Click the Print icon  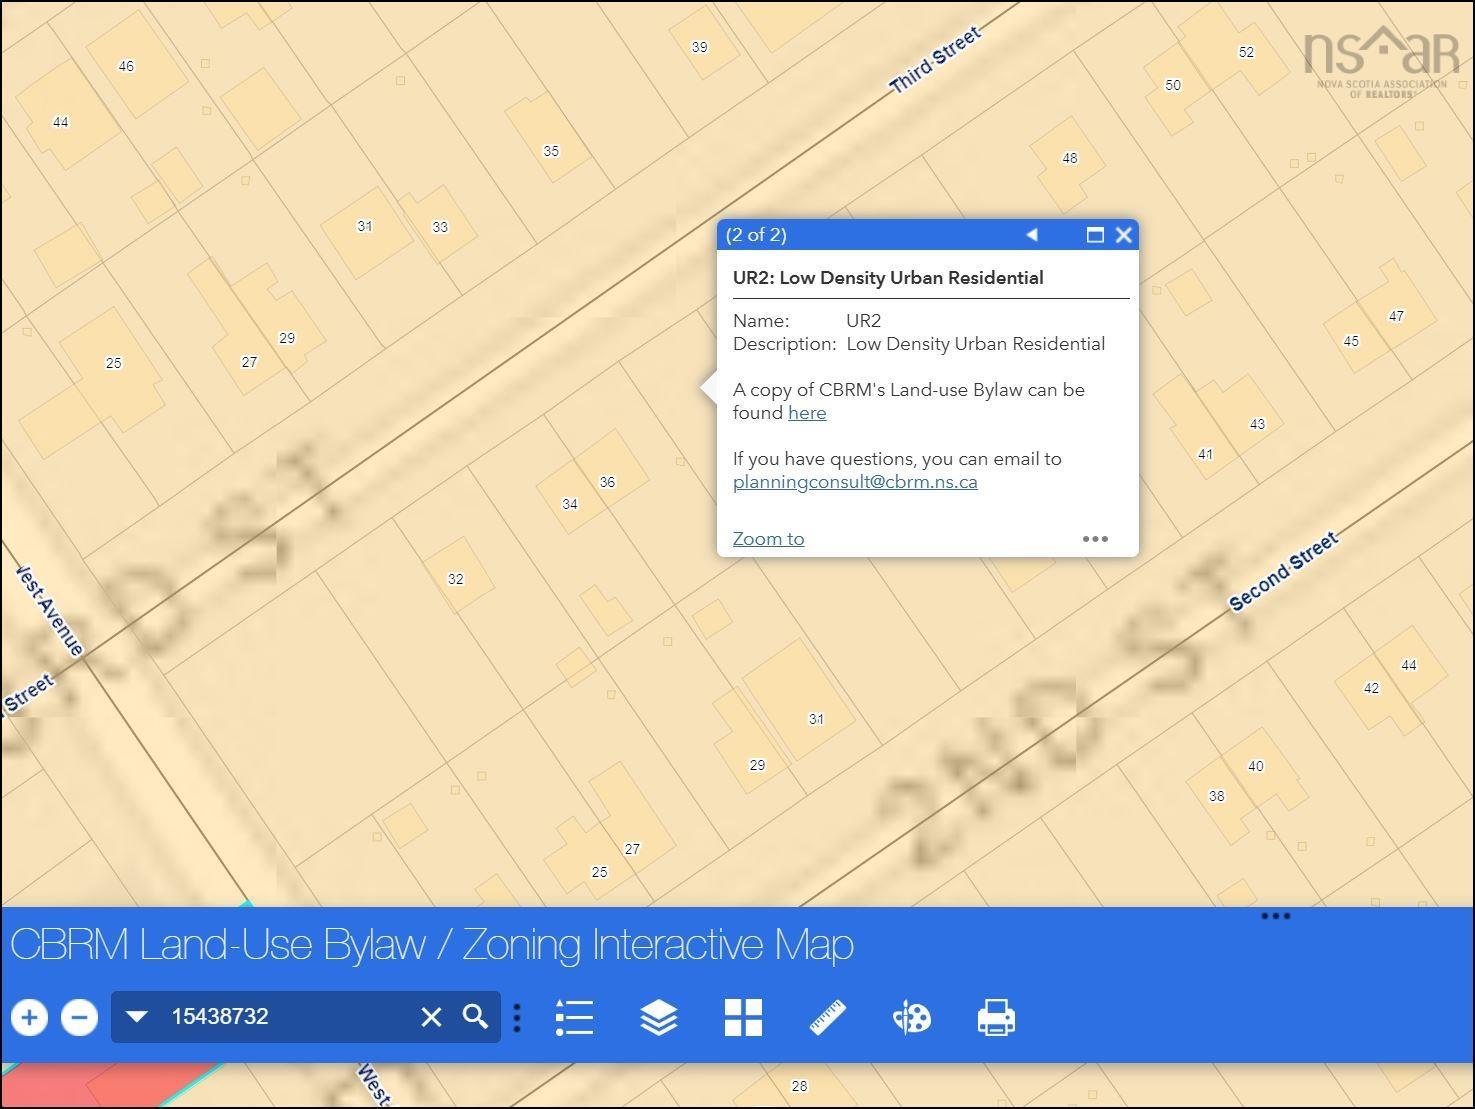pyautogui.click(x=996, y=1018)
